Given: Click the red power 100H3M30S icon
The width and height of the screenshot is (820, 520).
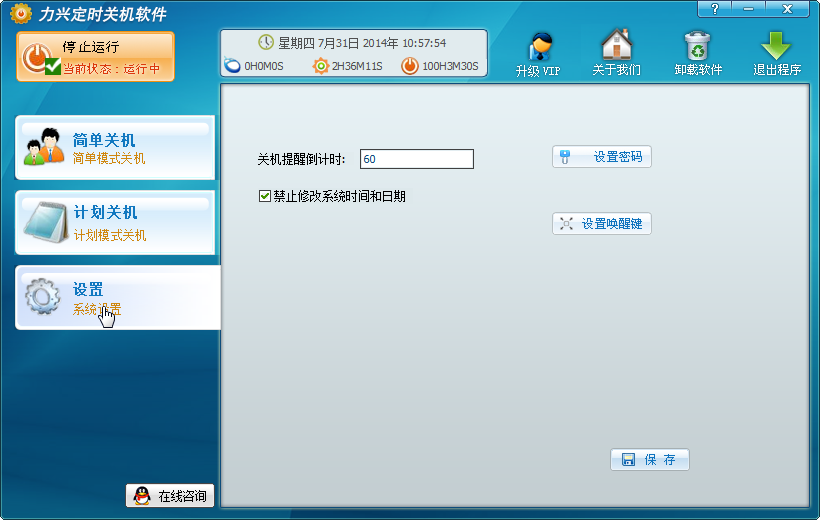Looking at the screenshot, I should coord(410,66).
